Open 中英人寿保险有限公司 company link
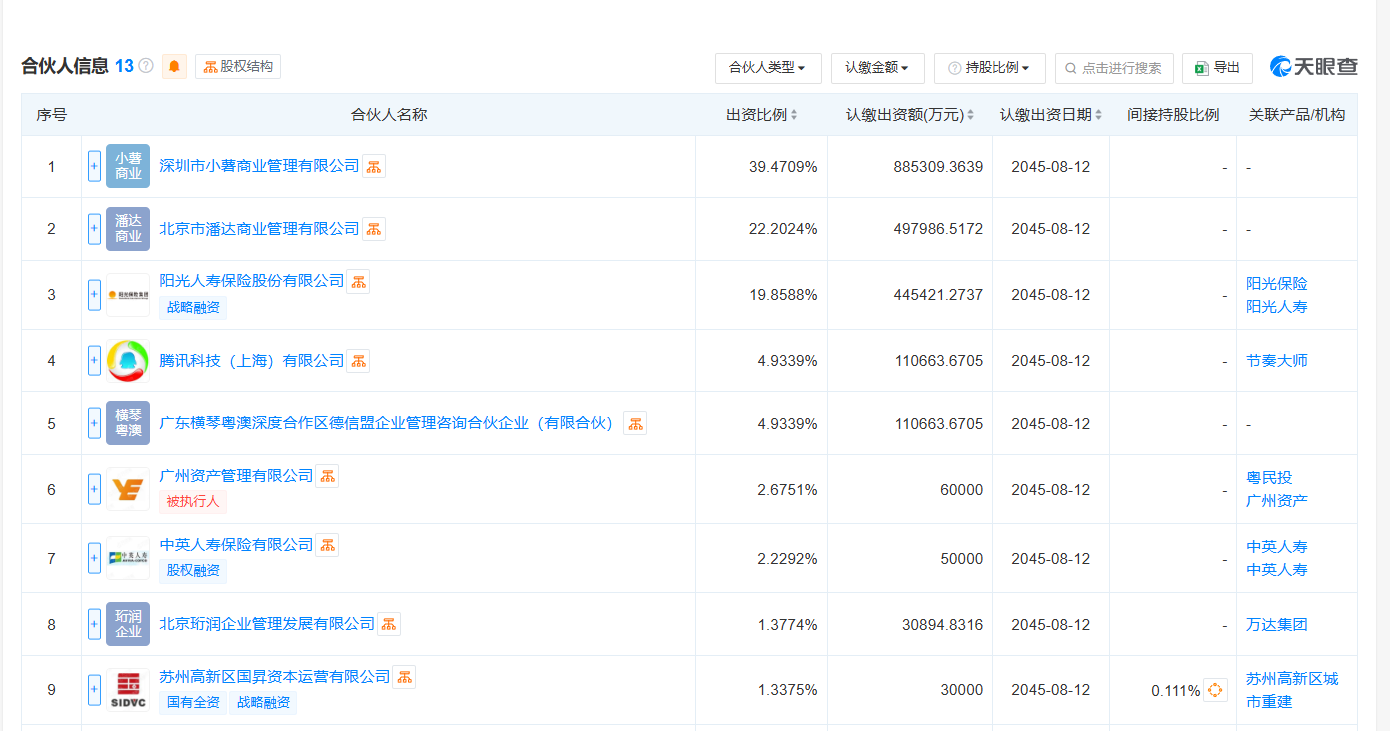Screen dimensions: 1390x731 [x=236, y=545]
